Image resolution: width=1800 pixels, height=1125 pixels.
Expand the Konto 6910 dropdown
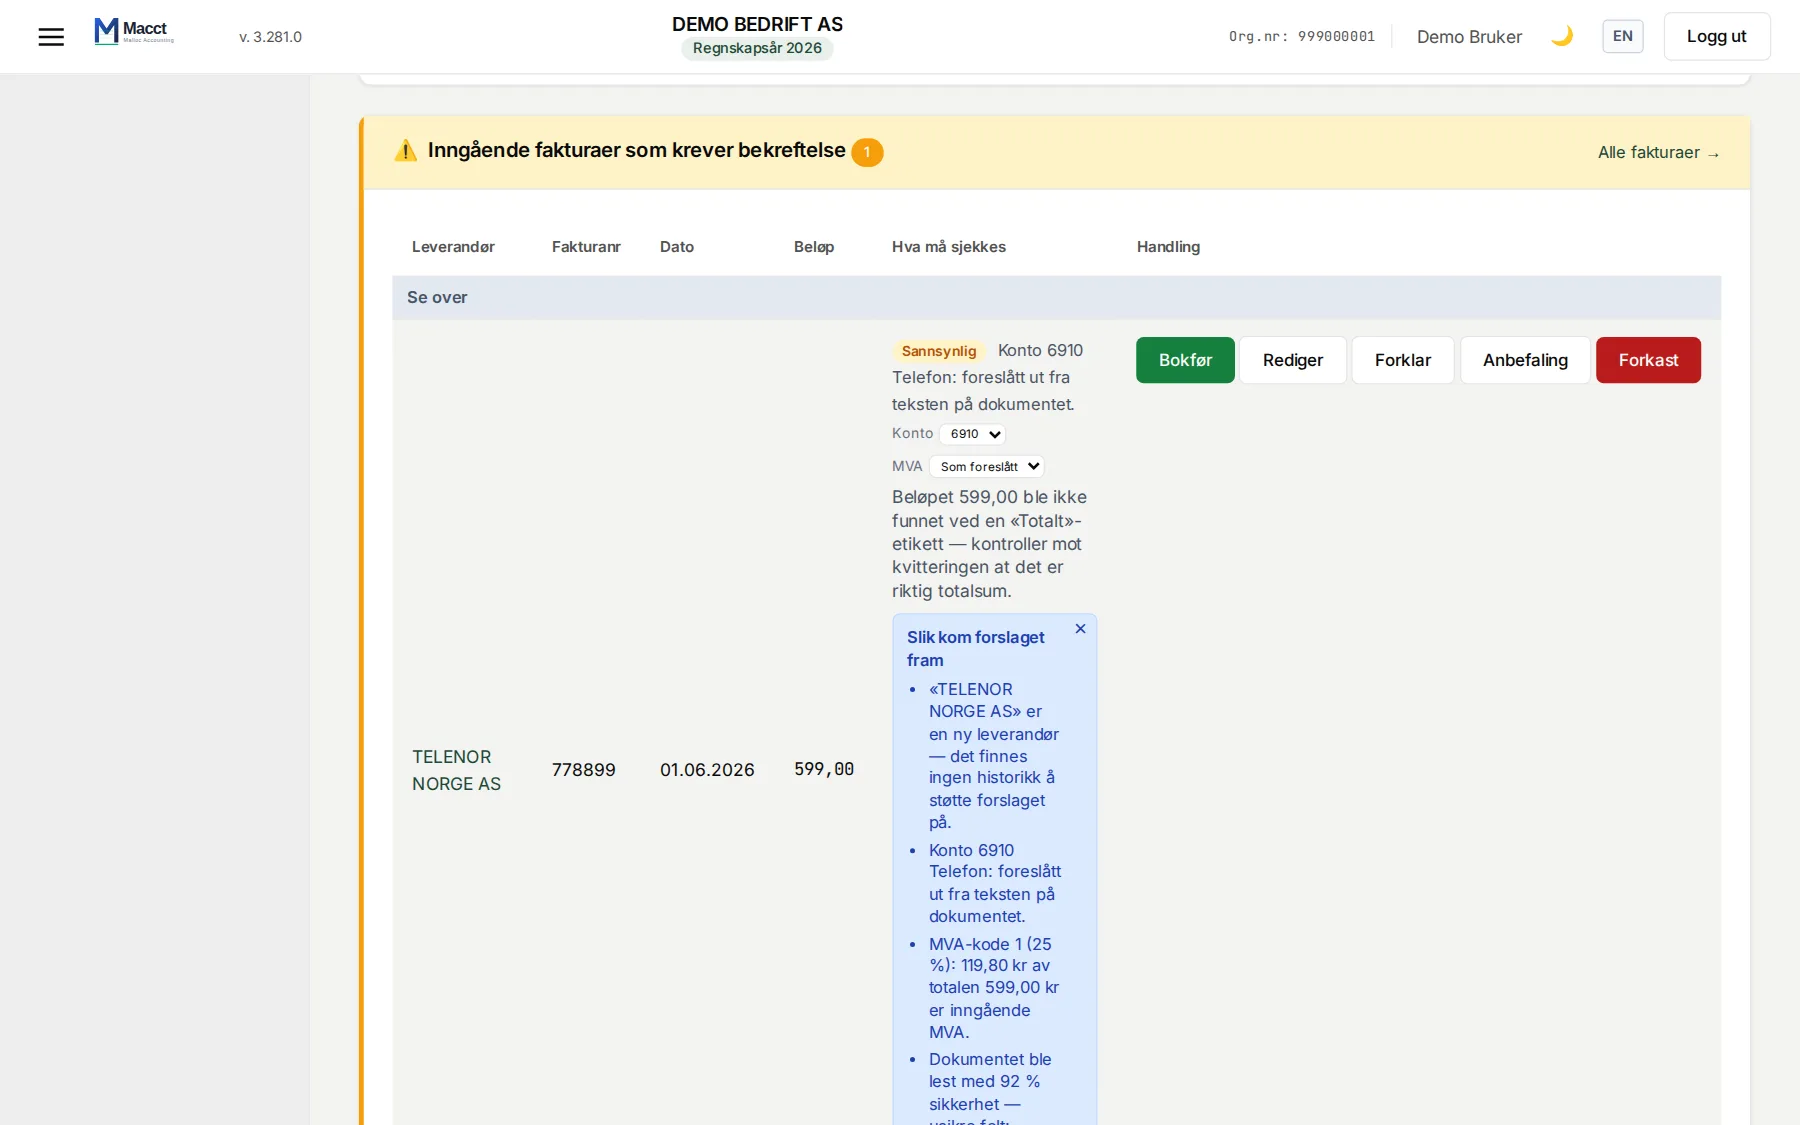972,434
